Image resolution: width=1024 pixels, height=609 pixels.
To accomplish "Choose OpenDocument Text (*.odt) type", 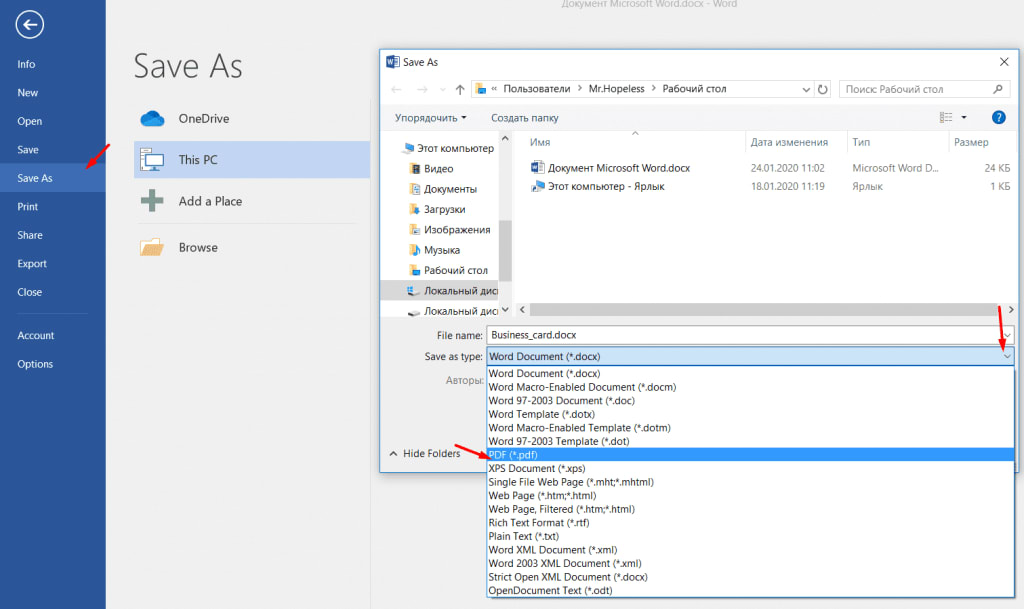I will [x=750, y=591].
